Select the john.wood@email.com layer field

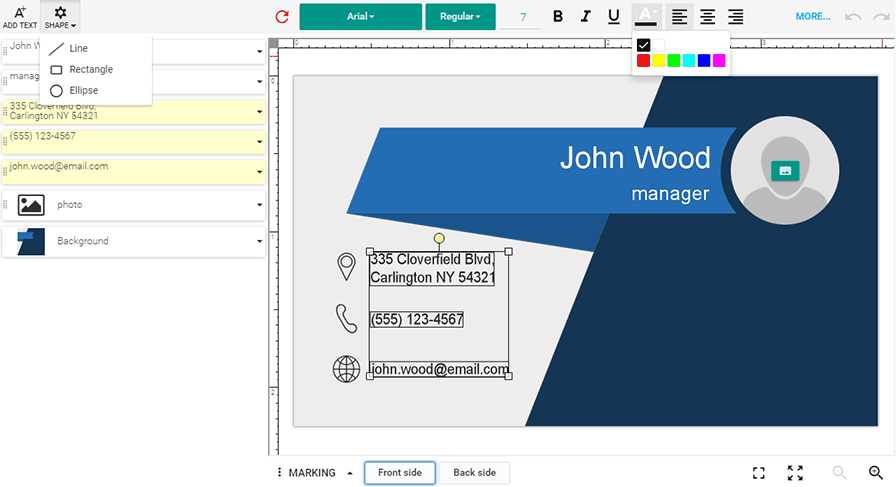(133, 171)
